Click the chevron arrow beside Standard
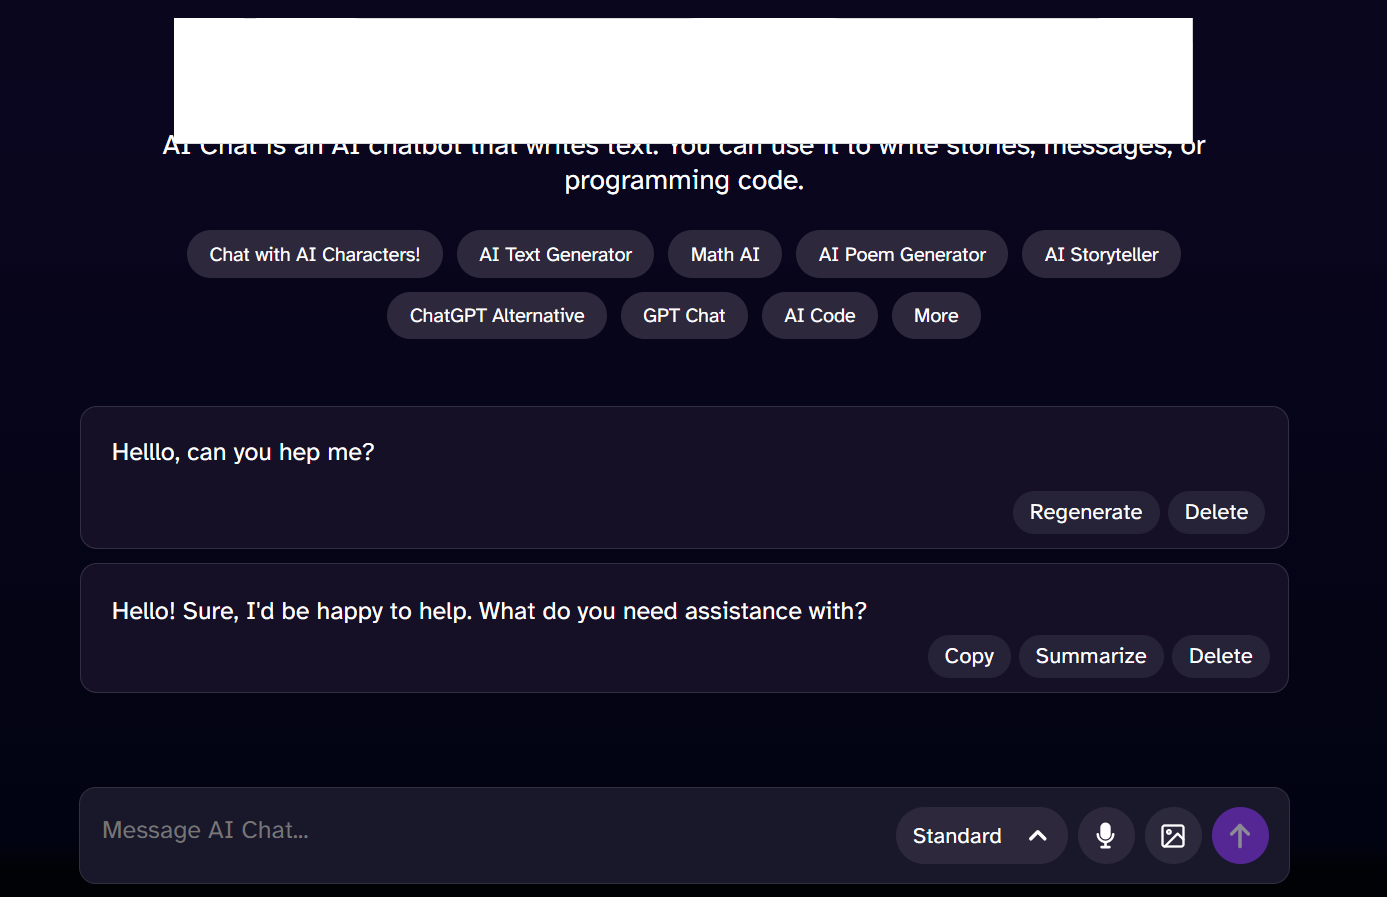 tap(1037, 835)
